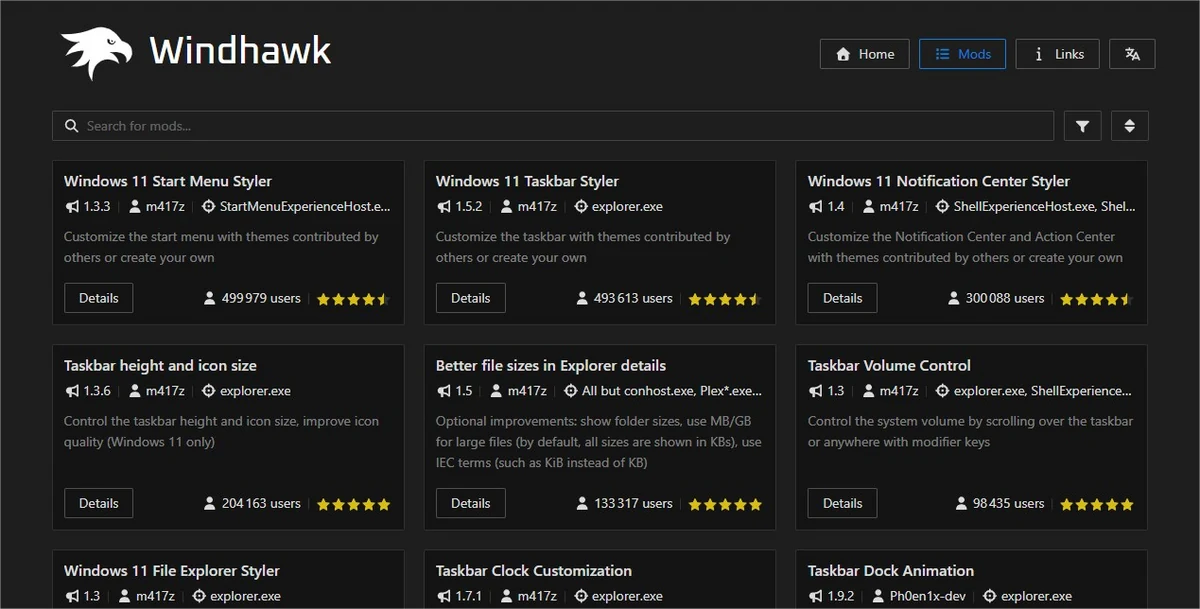Switch to the Mods tab

pyautogui.click(x=962, y=54)
